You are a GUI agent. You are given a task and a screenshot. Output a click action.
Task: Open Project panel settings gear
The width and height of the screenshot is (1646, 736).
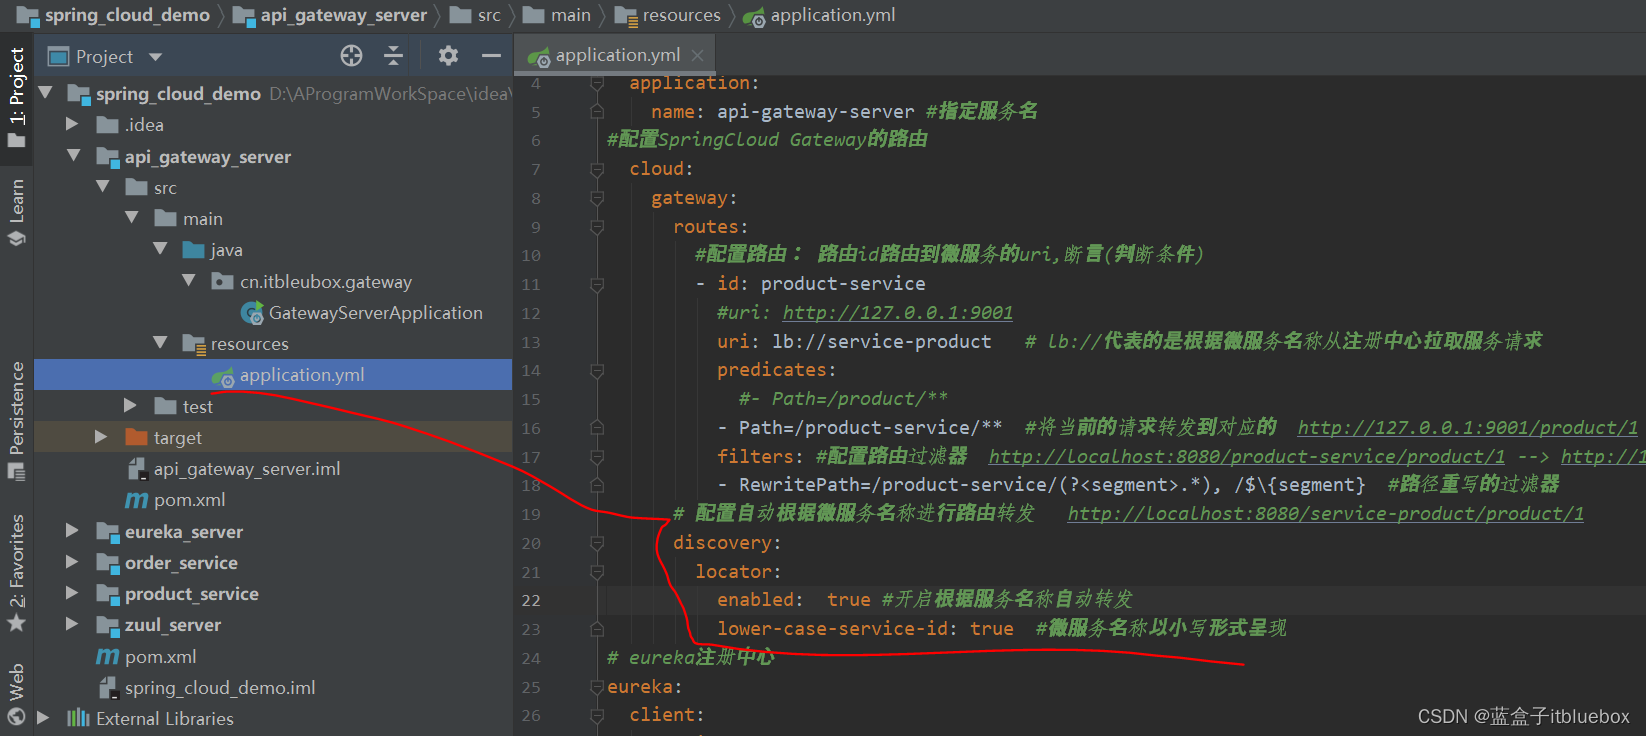(x=448, y=56)
